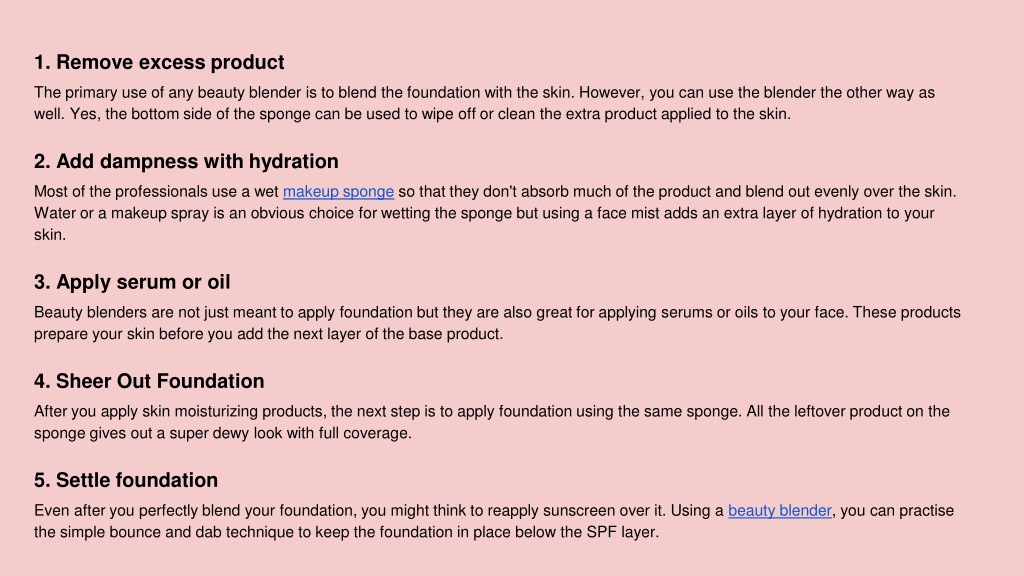Click the paragraph about applying serums or oils
This screenshot has width=1024, height=576.
497,323
